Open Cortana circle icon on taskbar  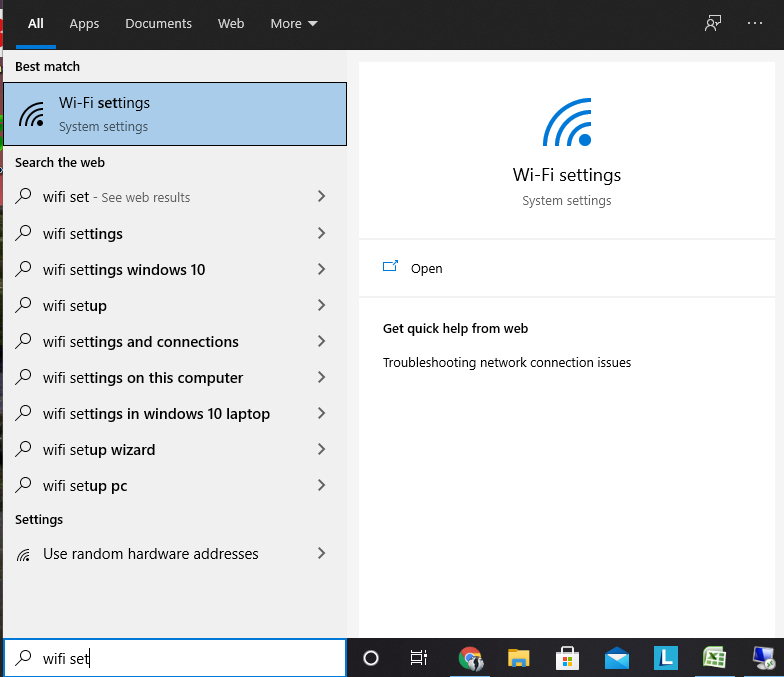click(370, 658)
